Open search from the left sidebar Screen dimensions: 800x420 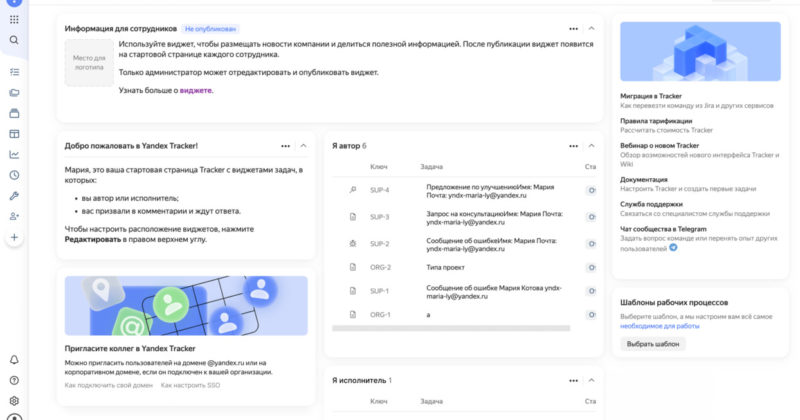coord(14,40)
